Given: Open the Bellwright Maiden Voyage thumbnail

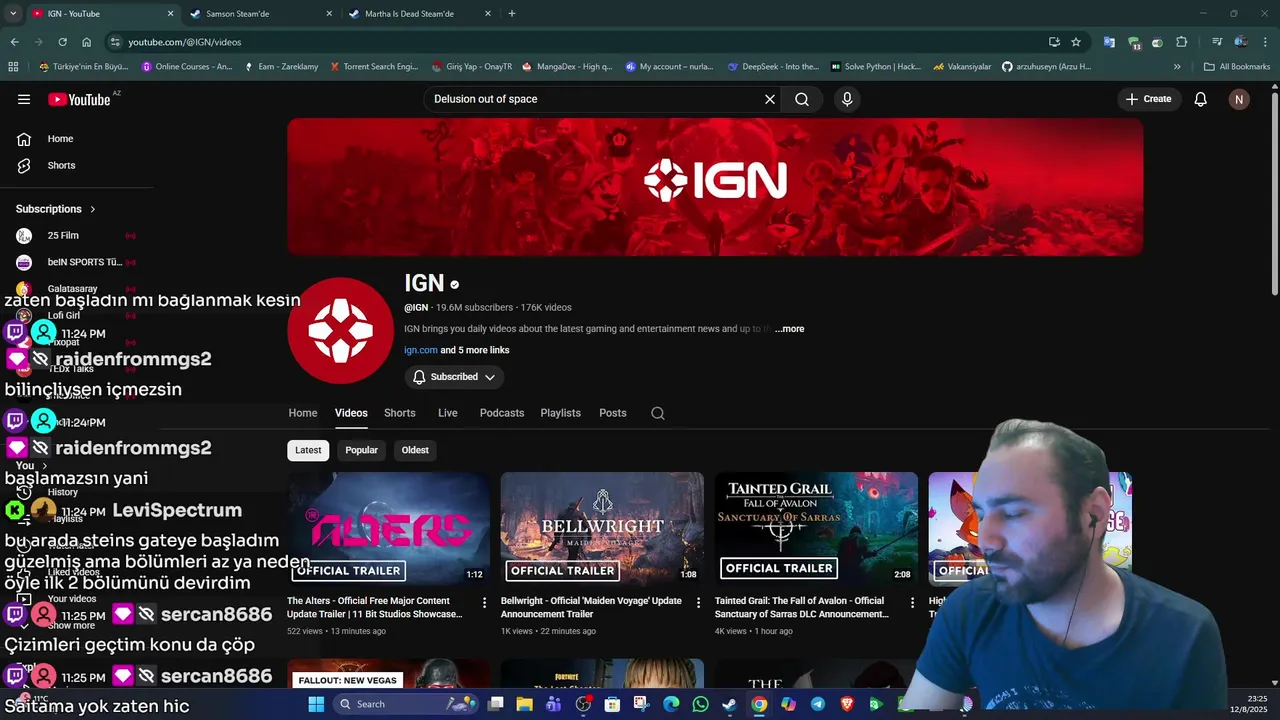Looking at the screenshot, I should (x=602, y=529).
